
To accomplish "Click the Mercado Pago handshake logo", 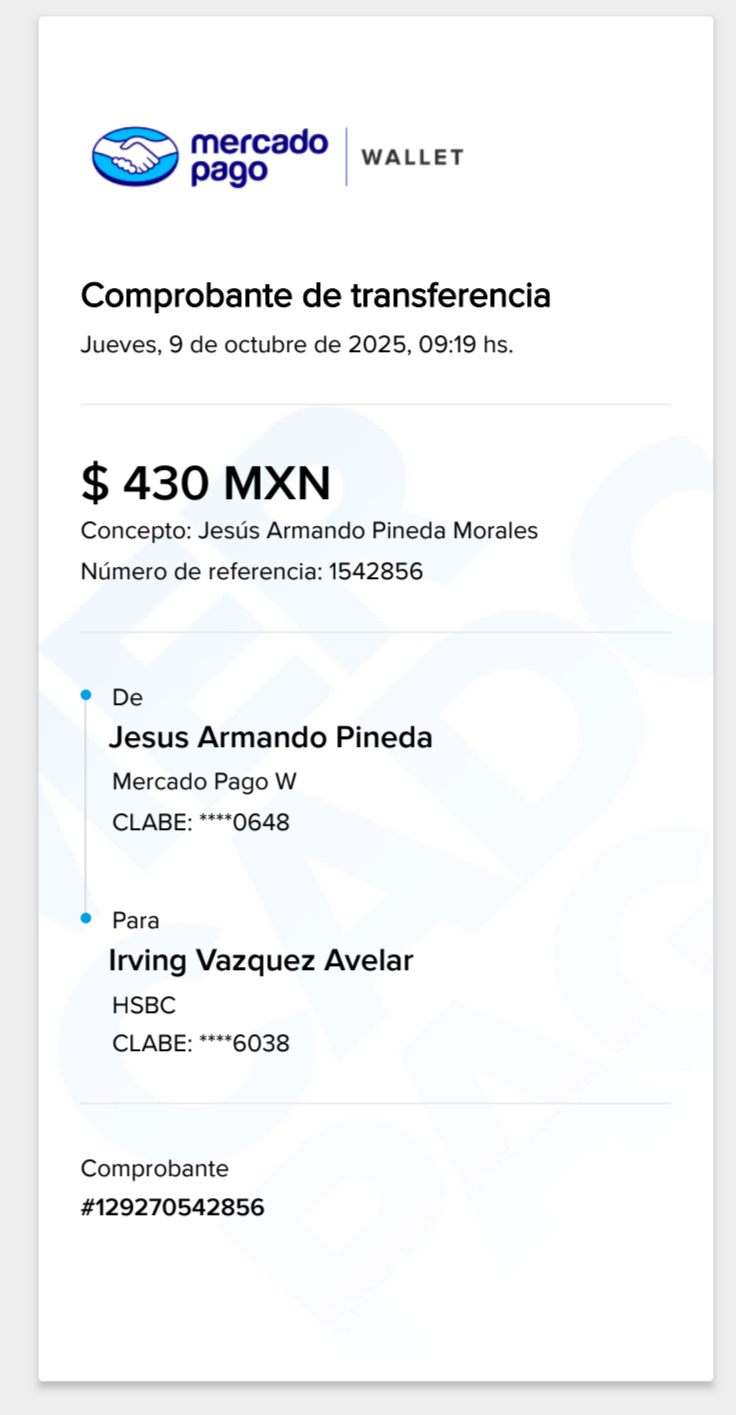I will 135,156.
